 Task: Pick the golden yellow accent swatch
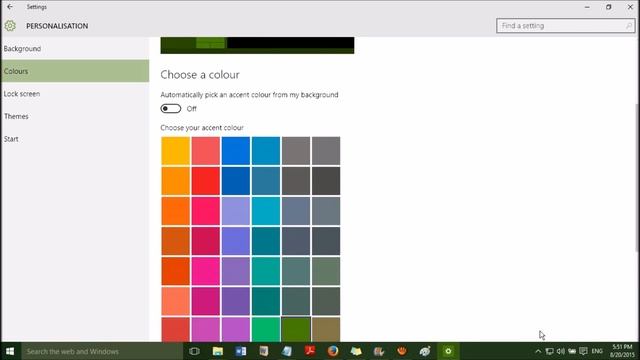point(176,151)
